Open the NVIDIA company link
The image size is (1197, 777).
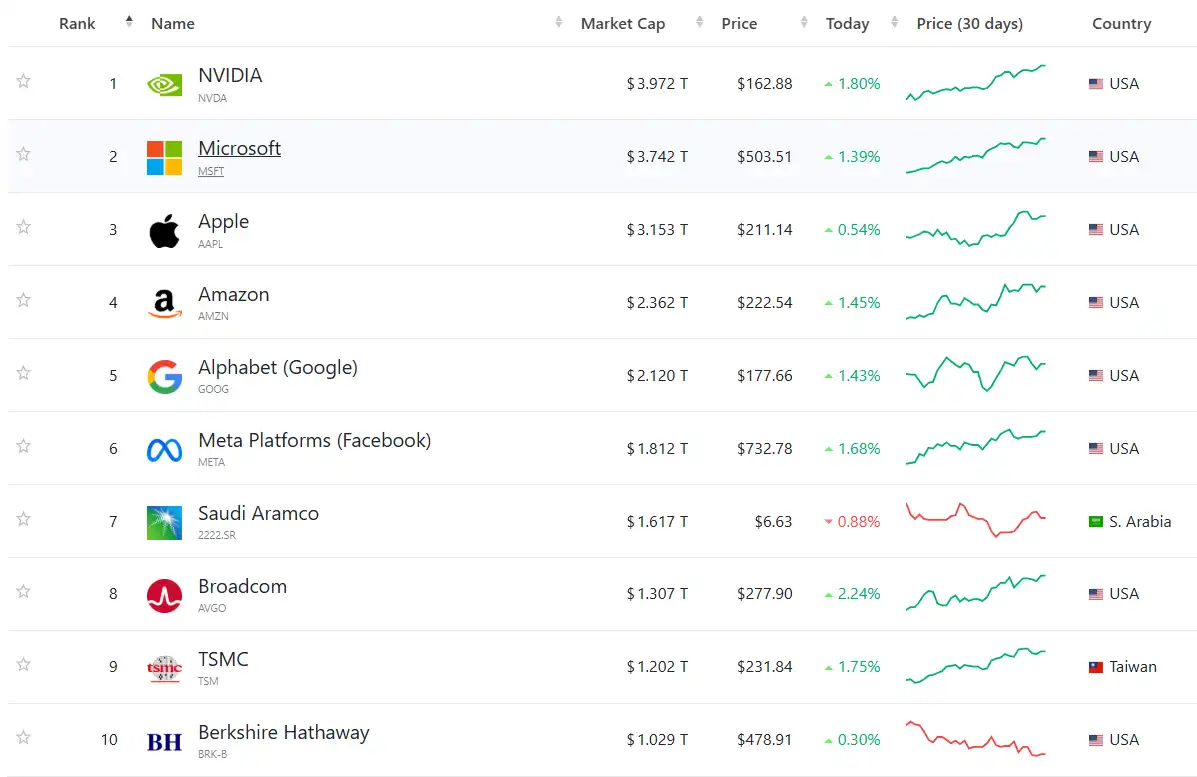(230, 75)
